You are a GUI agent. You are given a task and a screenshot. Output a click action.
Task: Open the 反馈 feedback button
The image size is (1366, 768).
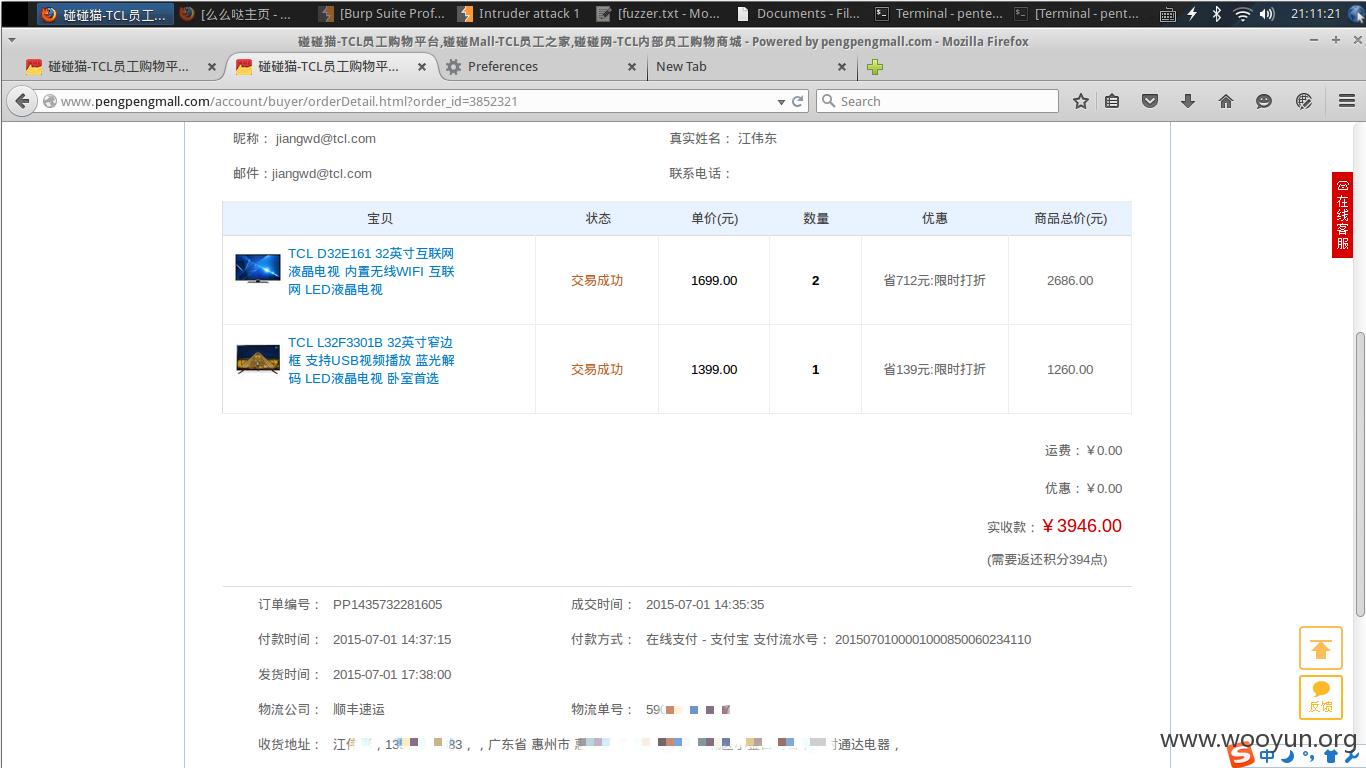pyautogui.click(x=1320, y=697)
